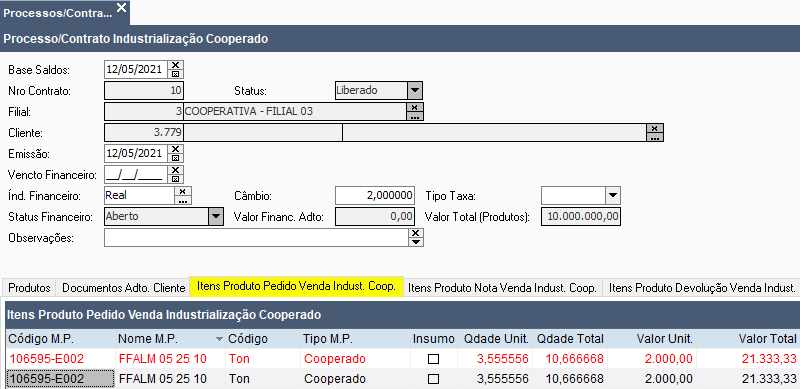The height and width of the screenshot is (389, 800).
Task: Switch to the Produtos tab
Action: click(x=29, y=287)
